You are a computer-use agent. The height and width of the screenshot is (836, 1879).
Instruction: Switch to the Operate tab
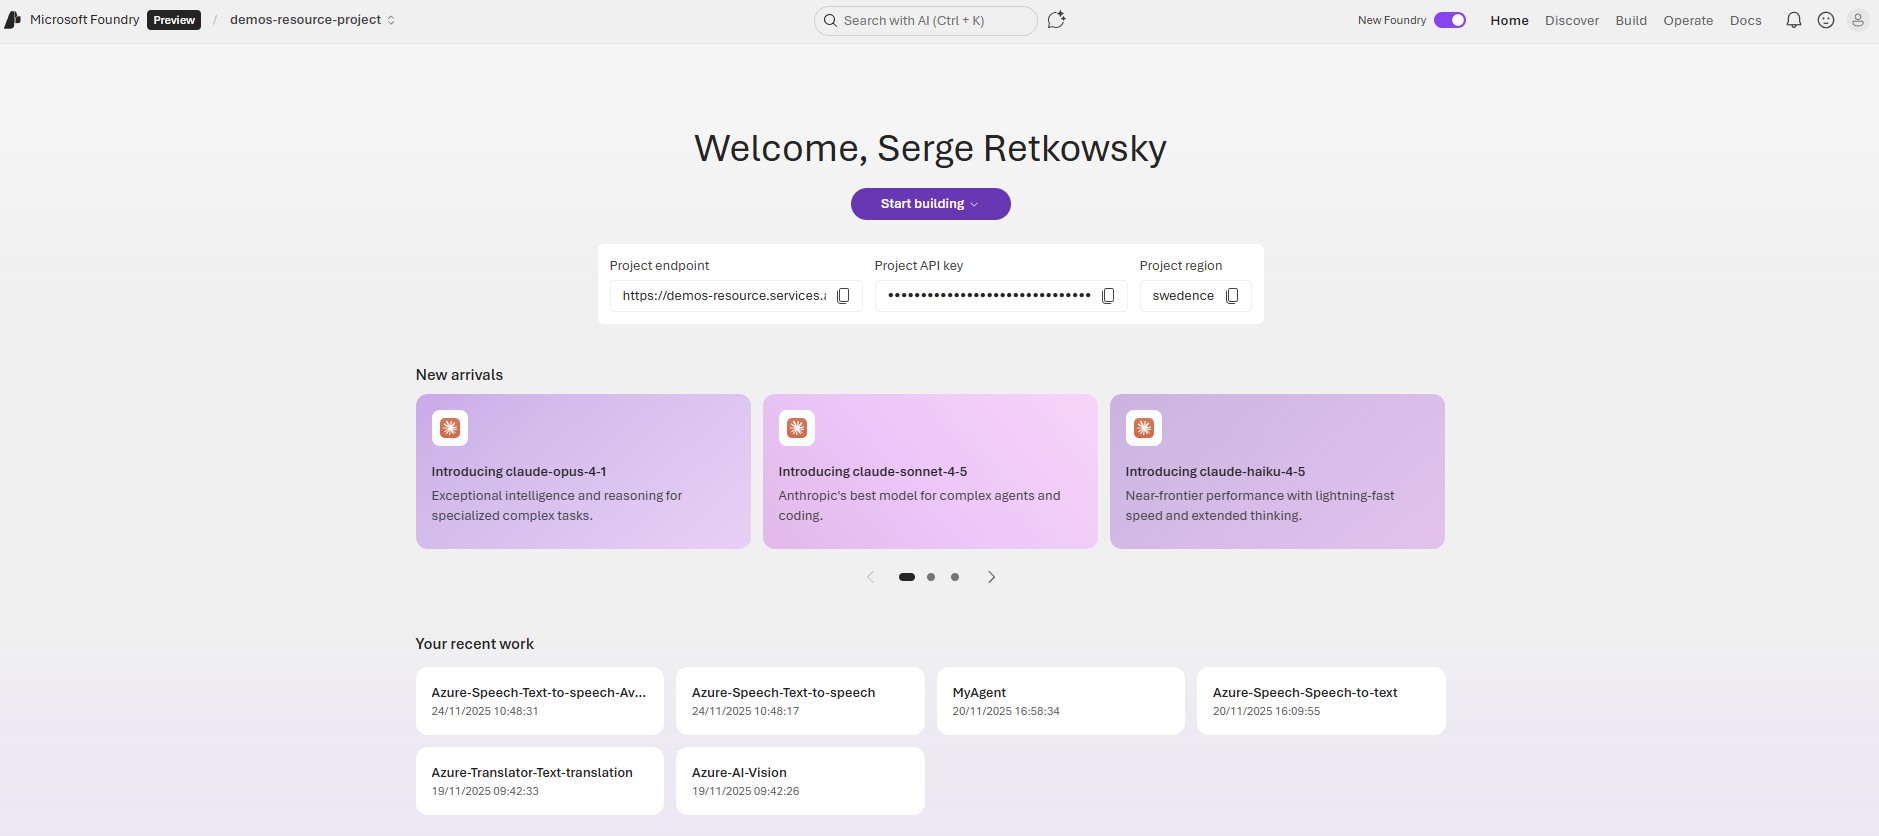[1688, 20]
